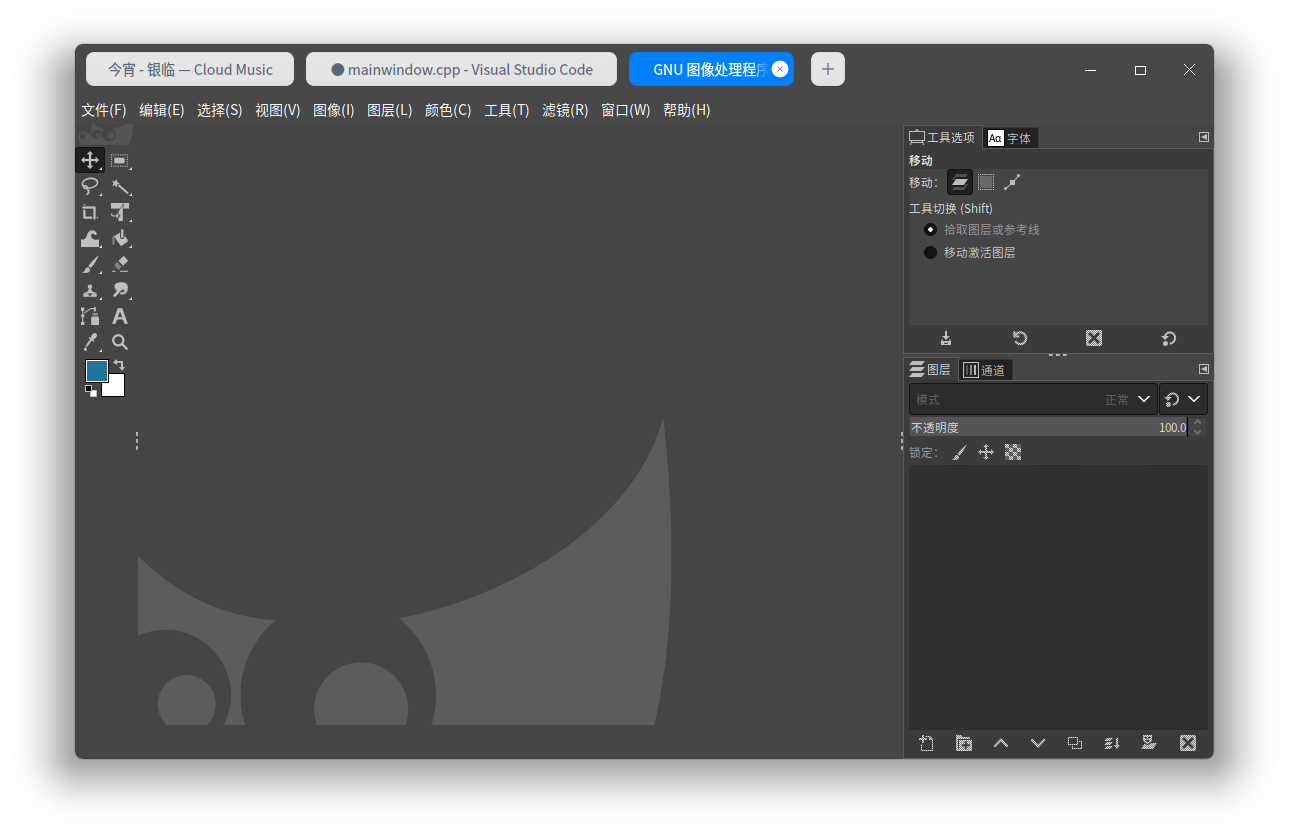This screenshot has width=1293, height=840.
Task: Open the 视图(V) menu
Action: point(278,110)
